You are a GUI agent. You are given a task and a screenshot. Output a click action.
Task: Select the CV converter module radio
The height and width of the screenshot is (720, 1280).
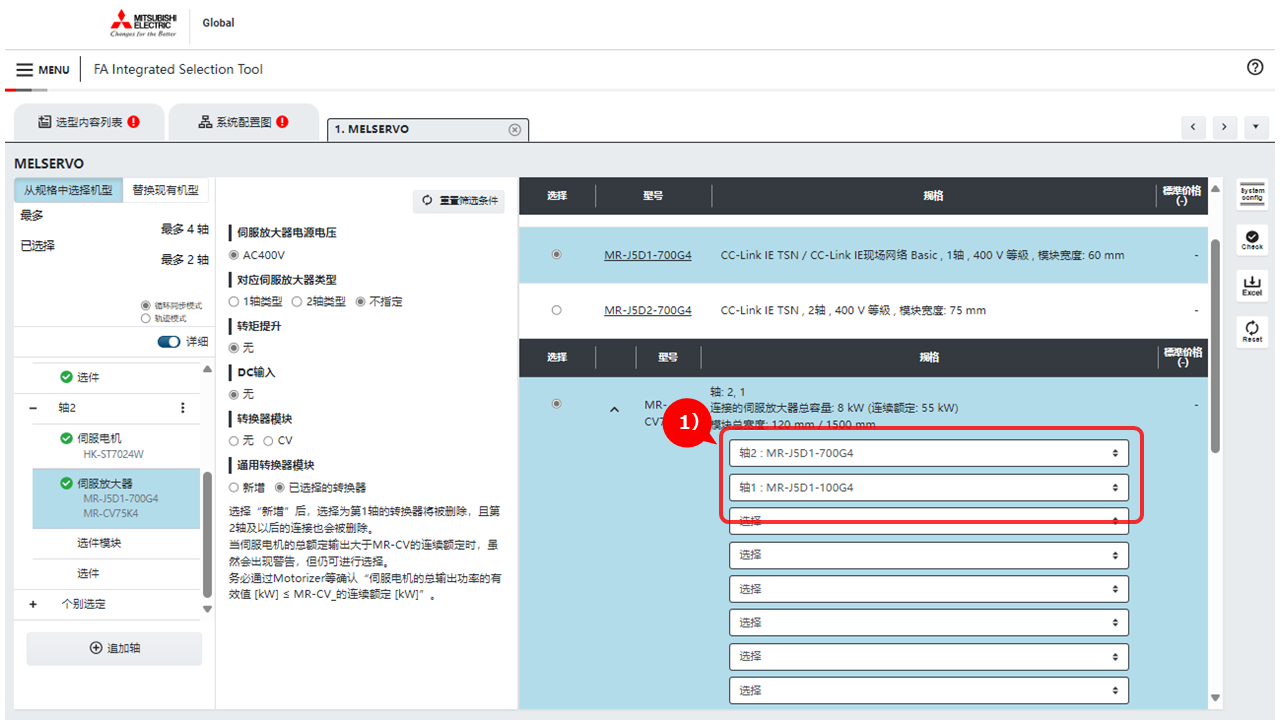click(269, 440)
